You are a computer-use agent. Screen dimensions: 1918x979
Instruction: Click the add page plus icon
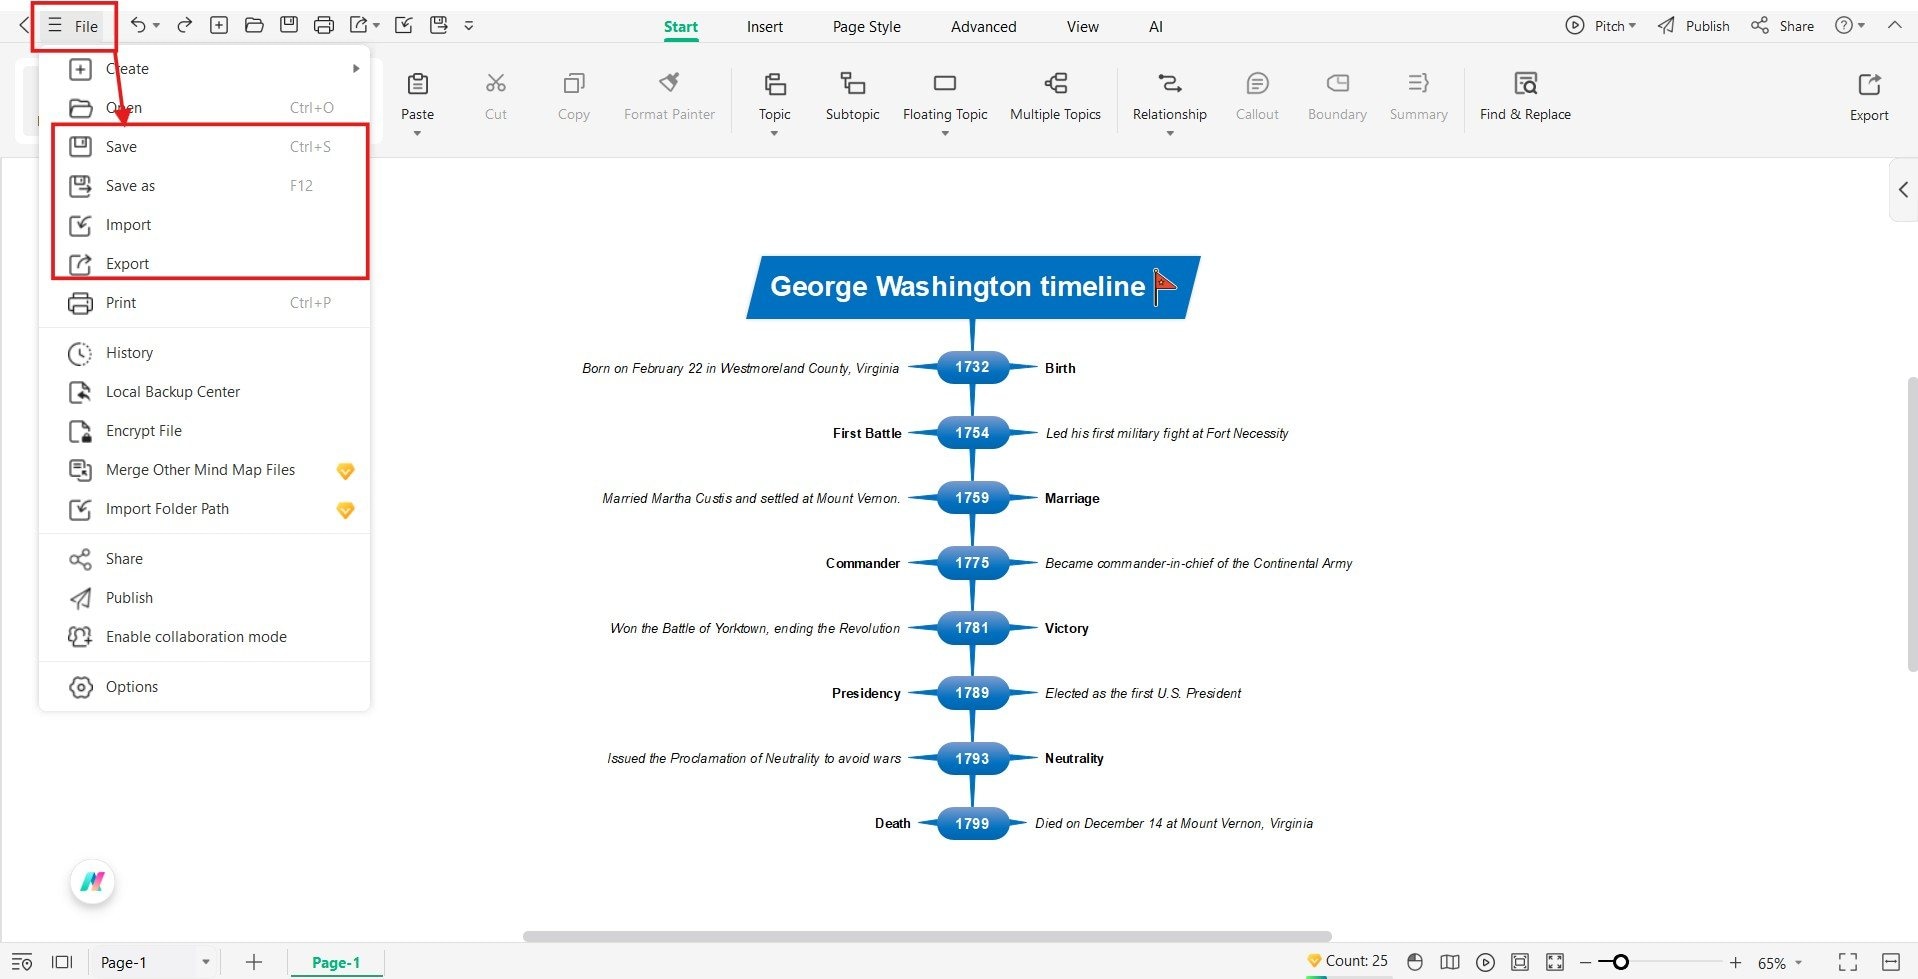[254, 962]
